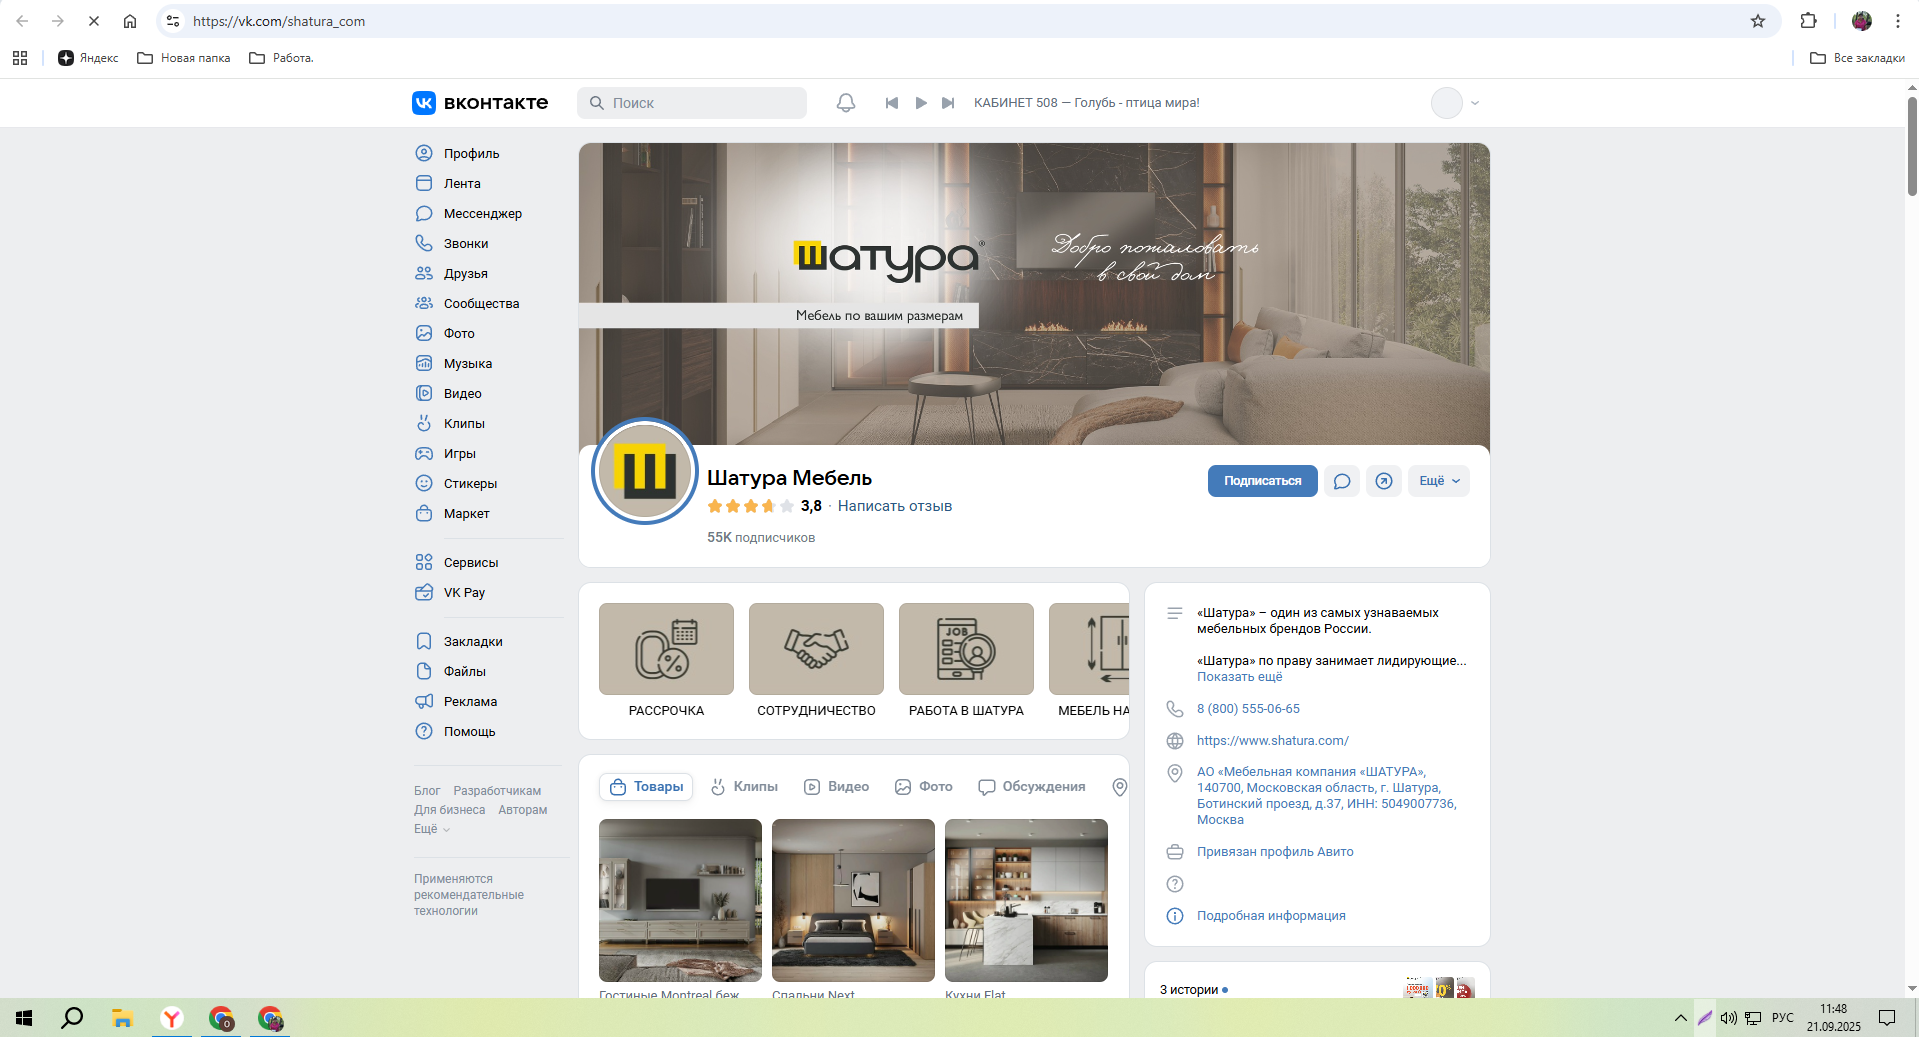Skip to previous music track
Screen dimensions: 1919x1037
(892, 103)
